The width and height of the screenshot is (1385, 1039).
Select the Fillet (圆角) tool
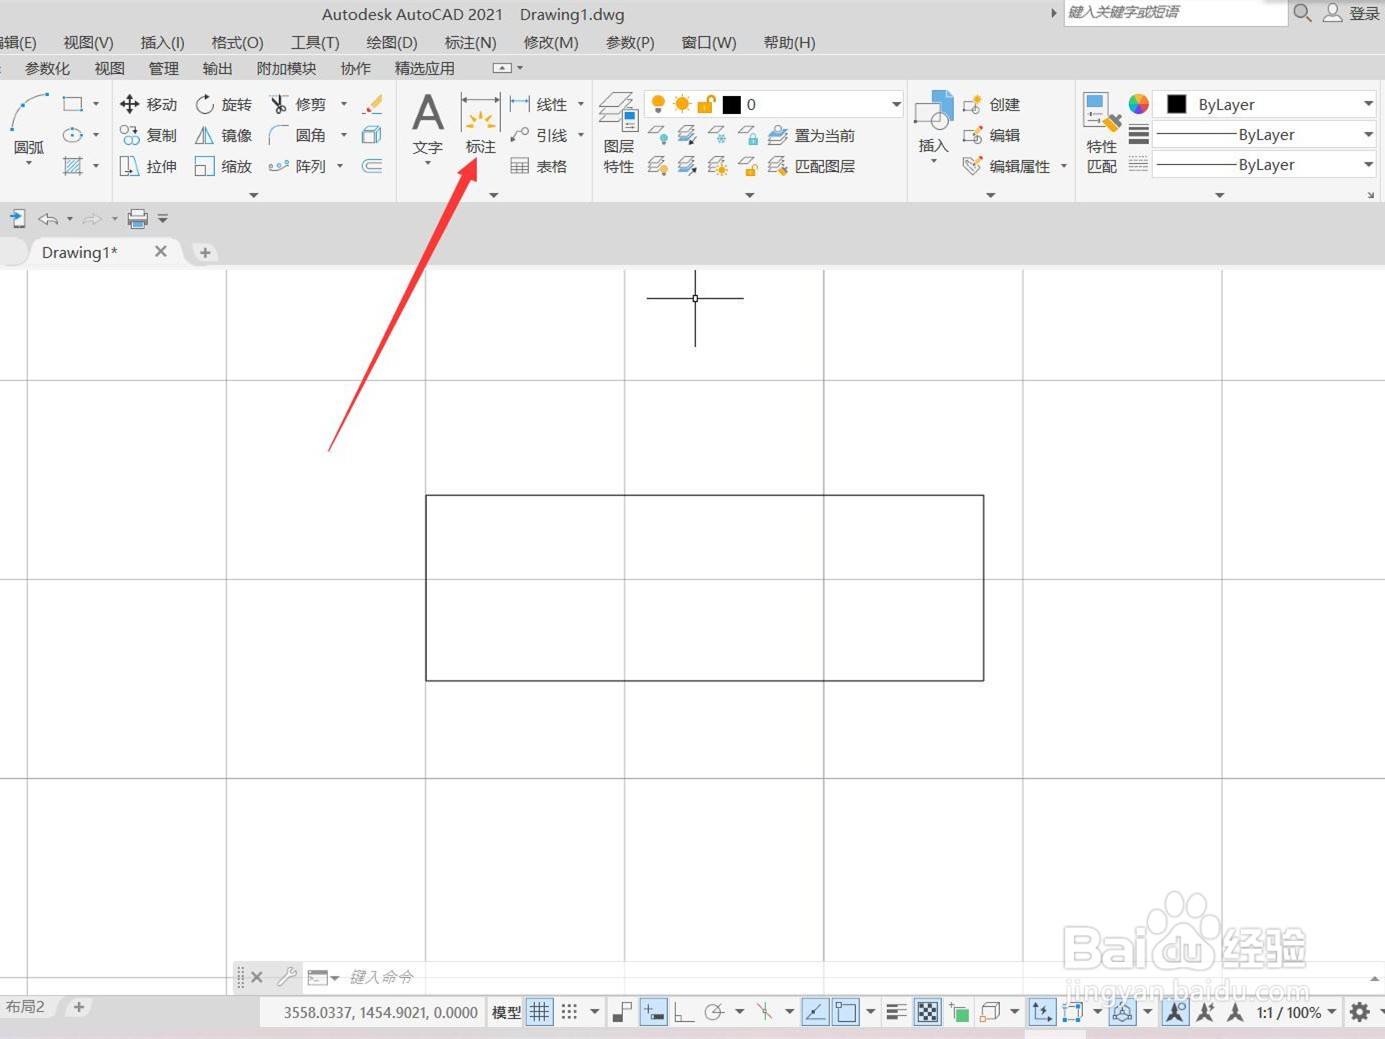(298, 135)
